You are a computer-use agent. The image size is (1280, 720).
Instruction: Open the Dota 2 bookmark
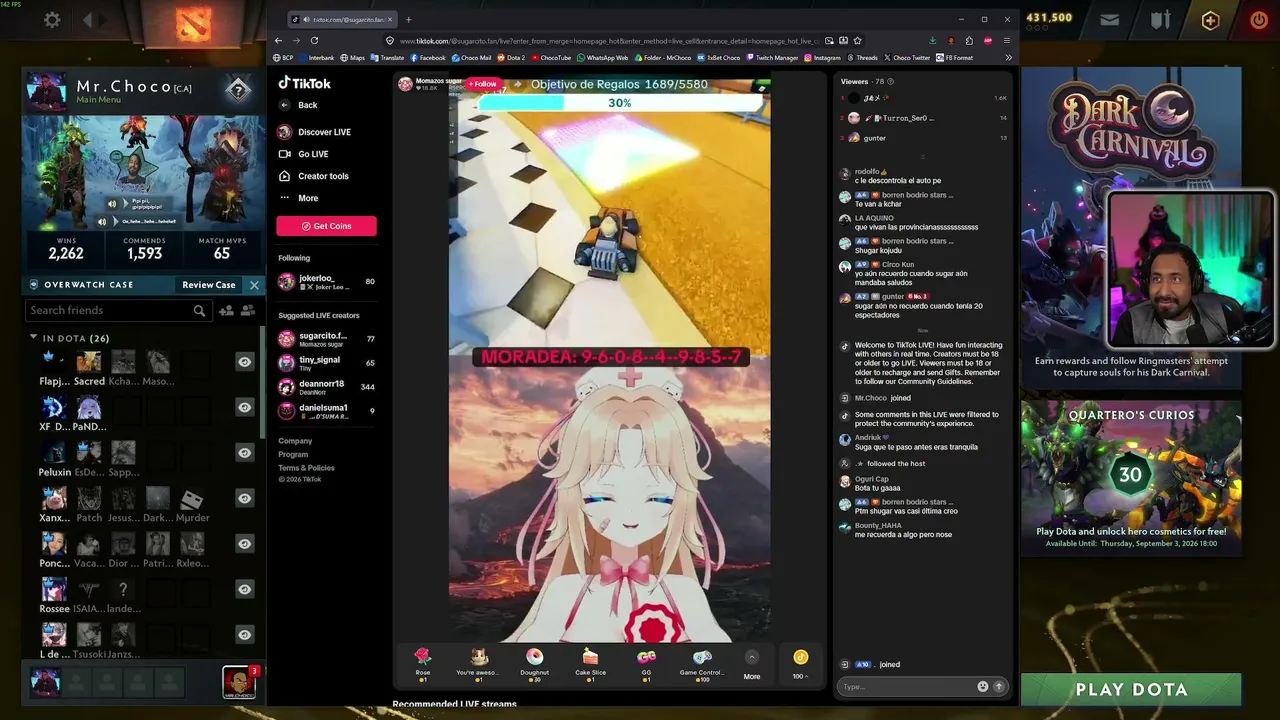(510, 58)
